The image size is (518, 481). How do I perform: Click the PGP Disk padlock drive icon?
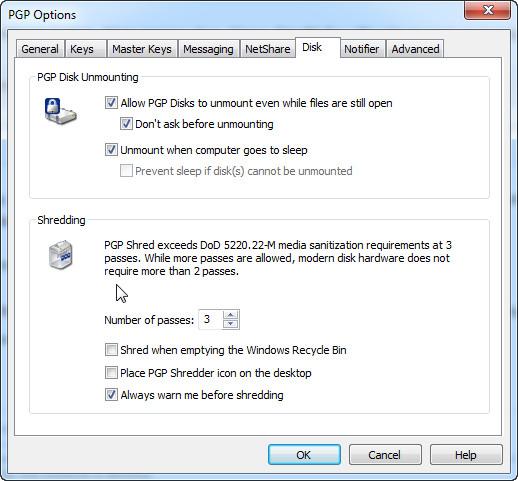tap(60, 111)
